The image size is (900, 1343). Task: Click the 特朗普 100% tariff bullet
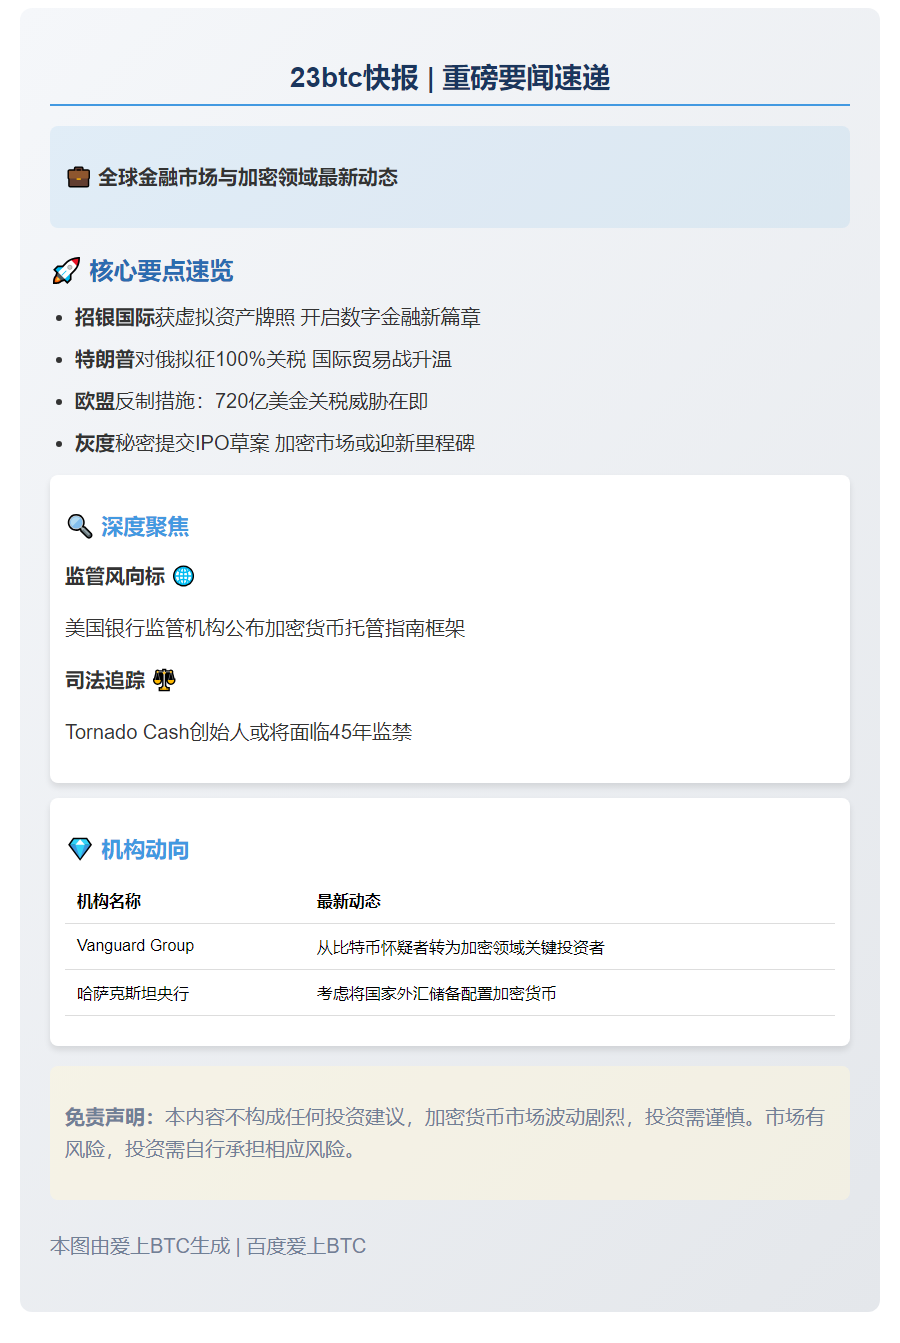(263, 359)
